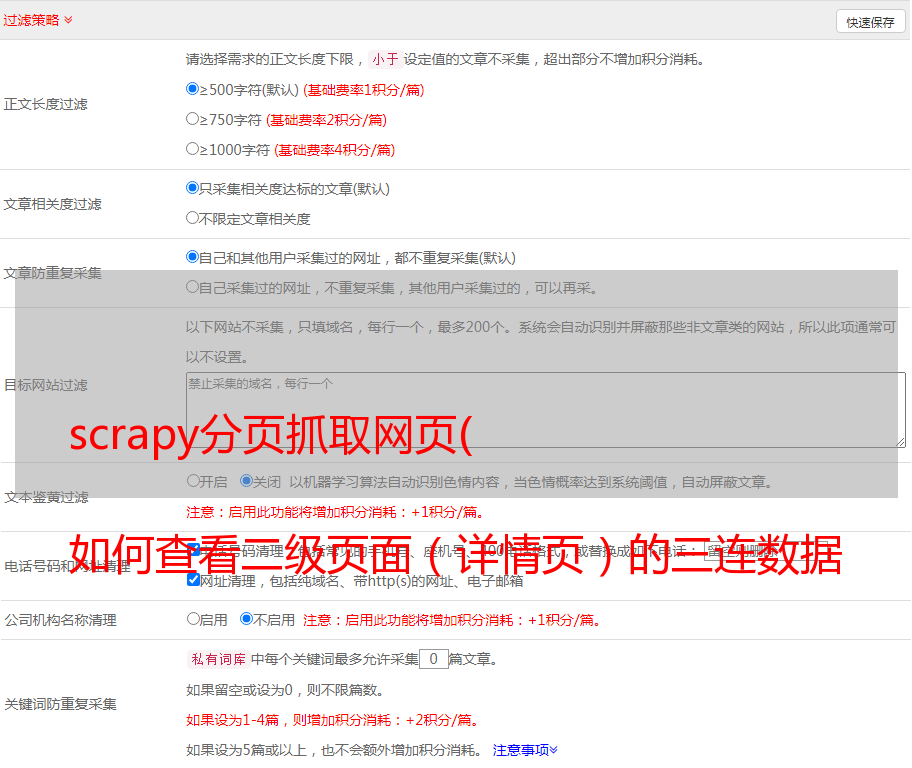Screen dimensions: 912x768
Task: Click the 公司机构名称清理 row label
Action: (x=60, y=620)
